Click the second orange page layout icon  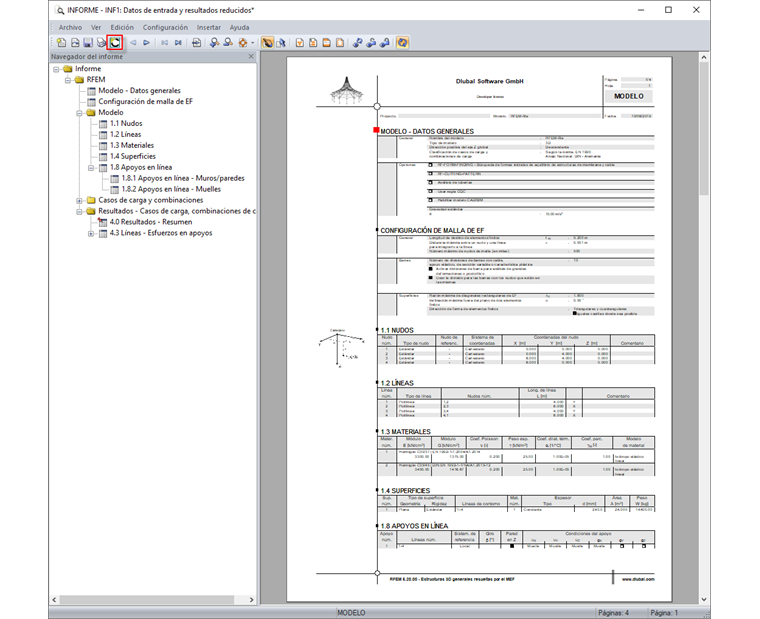pyautogui.click(x=313, y=43)
